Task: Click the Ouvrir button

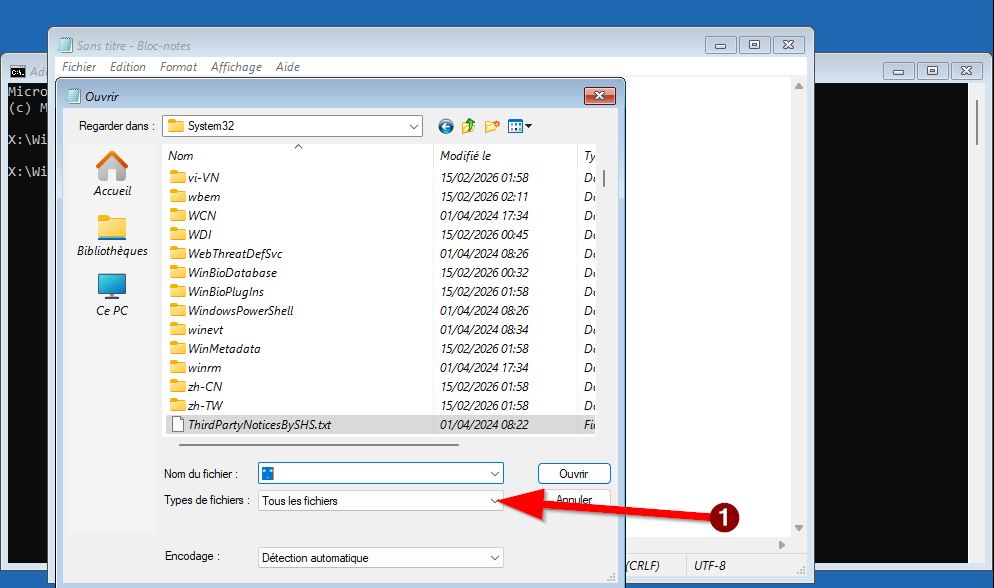Action: click(574, 474)
